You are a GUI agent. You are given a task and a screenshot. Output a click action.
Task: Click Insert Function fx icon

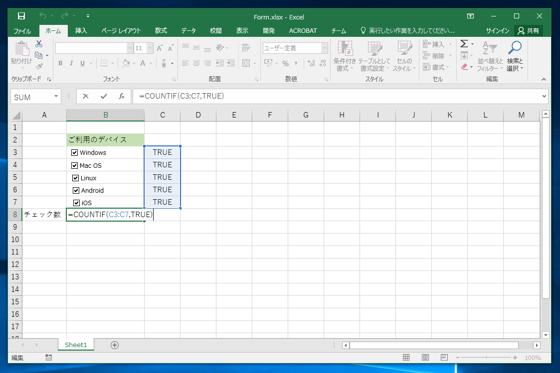[x=121, y=96]
